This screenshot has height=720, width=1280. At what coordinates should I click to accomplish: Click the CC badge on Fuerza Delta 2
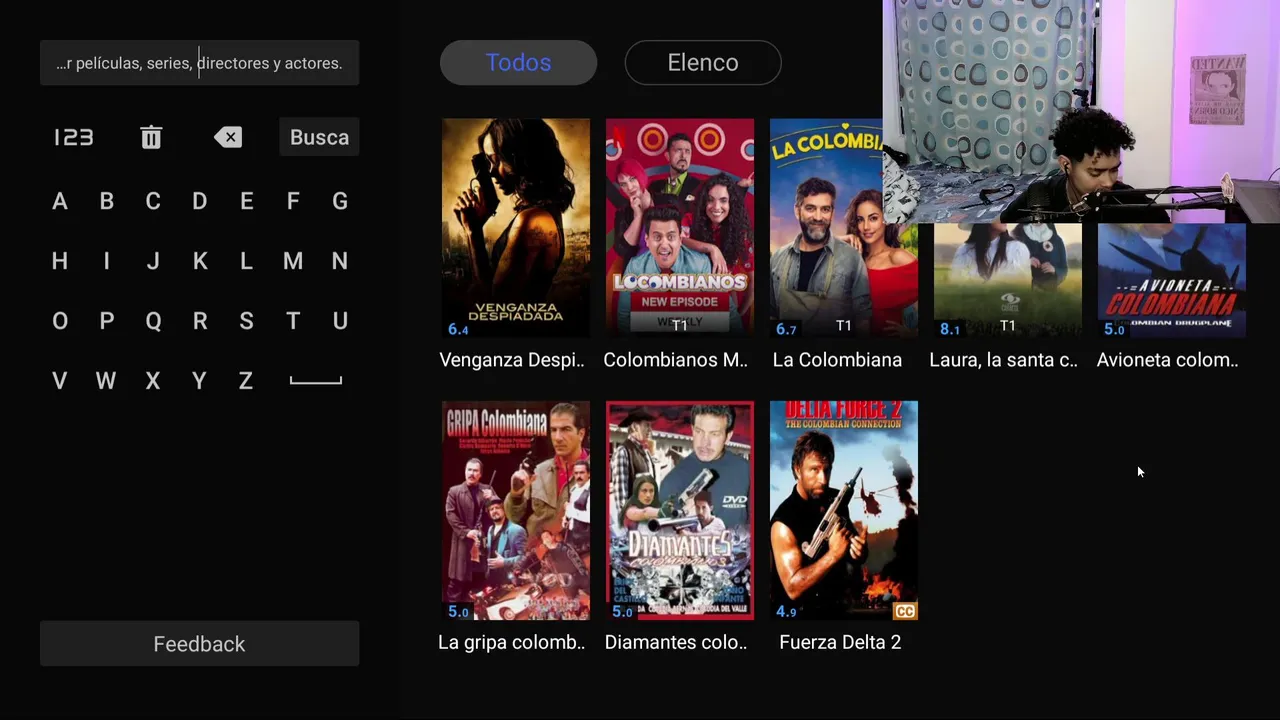(904, 611)
